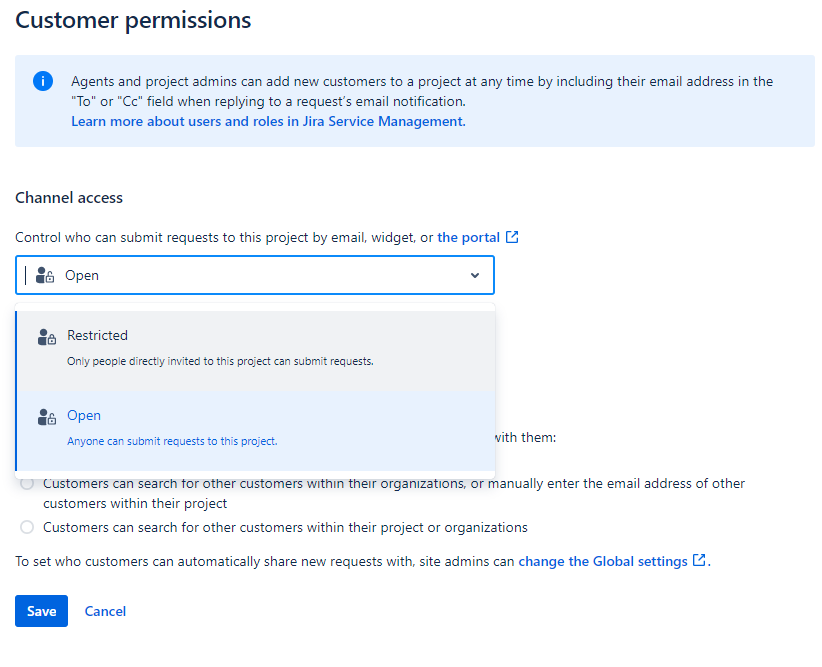Click the blue info icon in the banner

pos(41,81)
